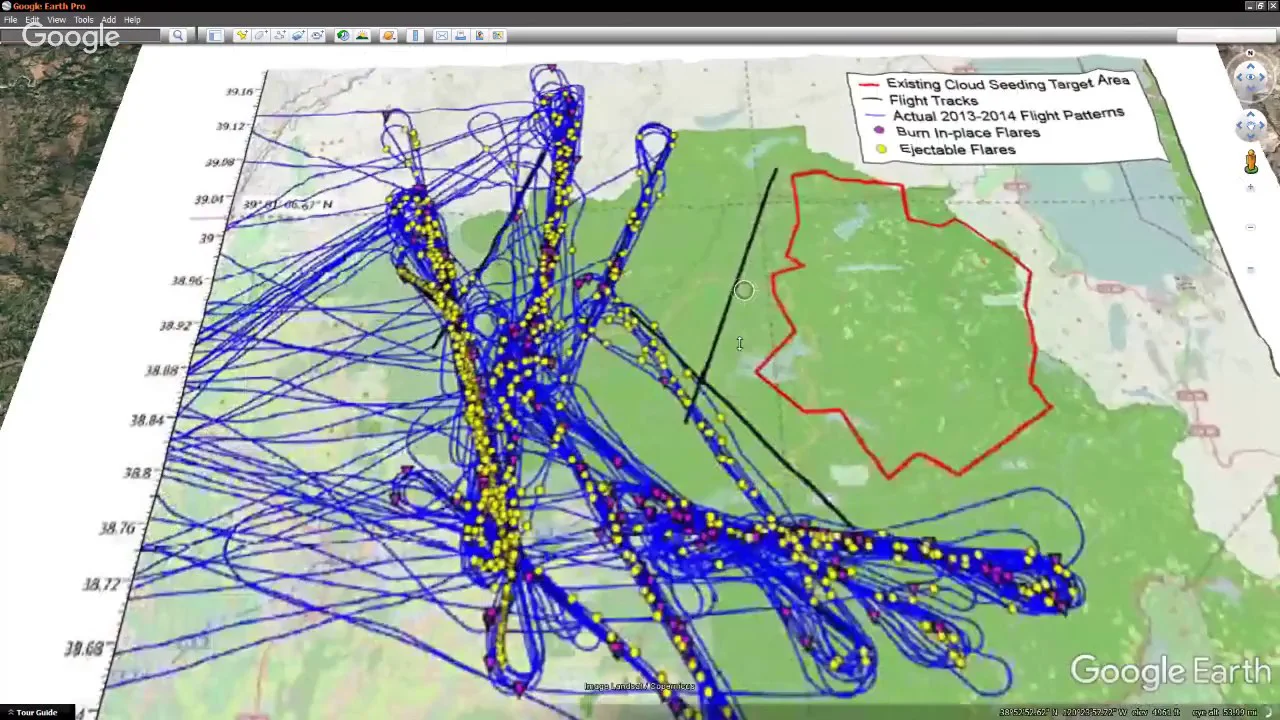Image resolution: width=1280 pixels, height=720 pixels.
Task: Expand the Tour Guide panel
Action: (x=36, y=712)
